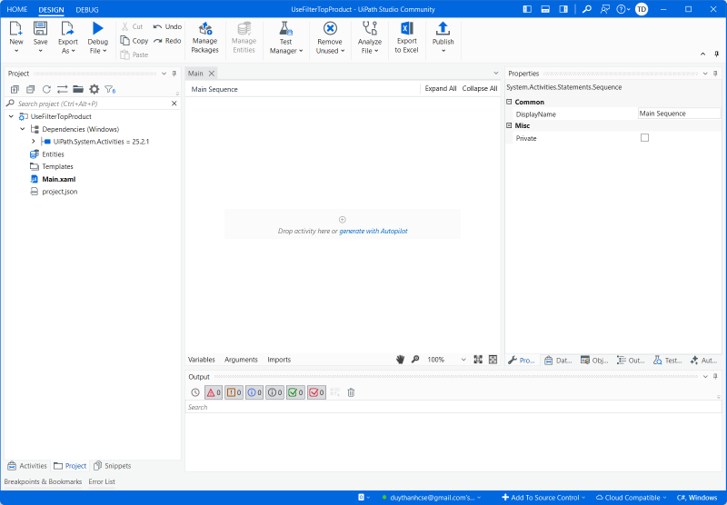Toggle green passed checks filter in Output
The image size is (727, 505).
[295, 392]
